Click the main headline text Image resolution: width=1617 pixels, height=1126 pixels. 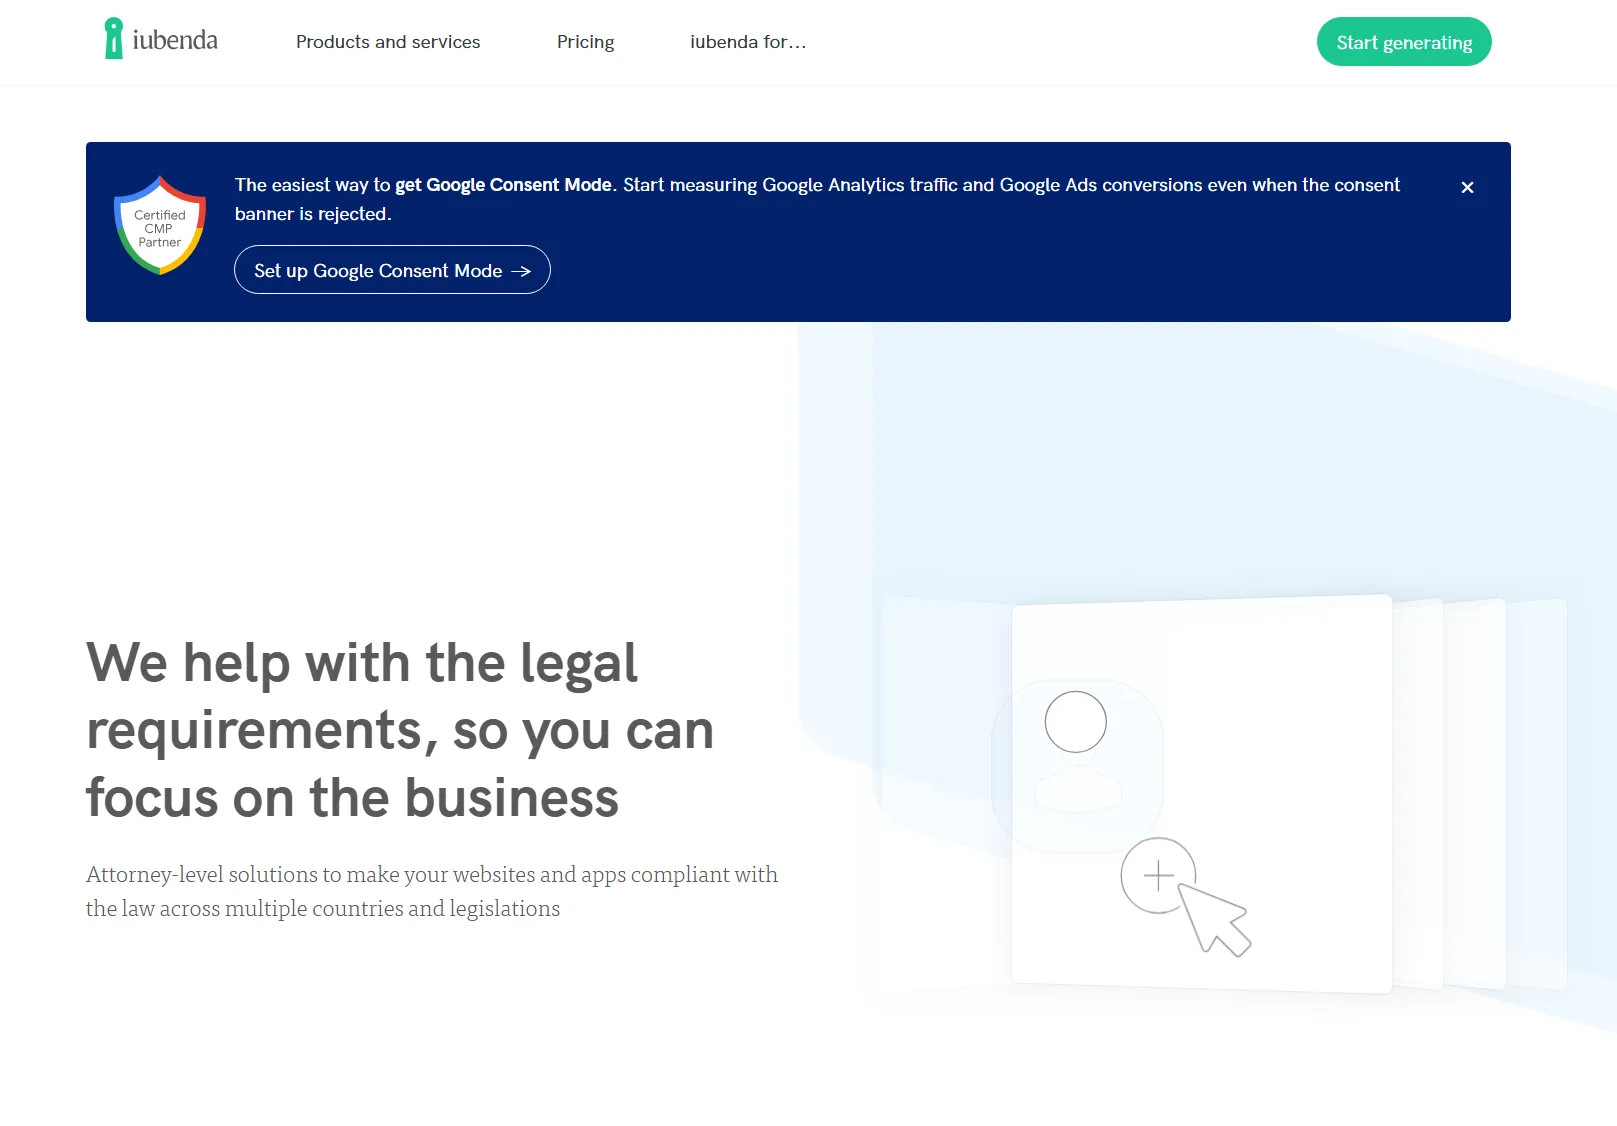(x=400, y=730)
